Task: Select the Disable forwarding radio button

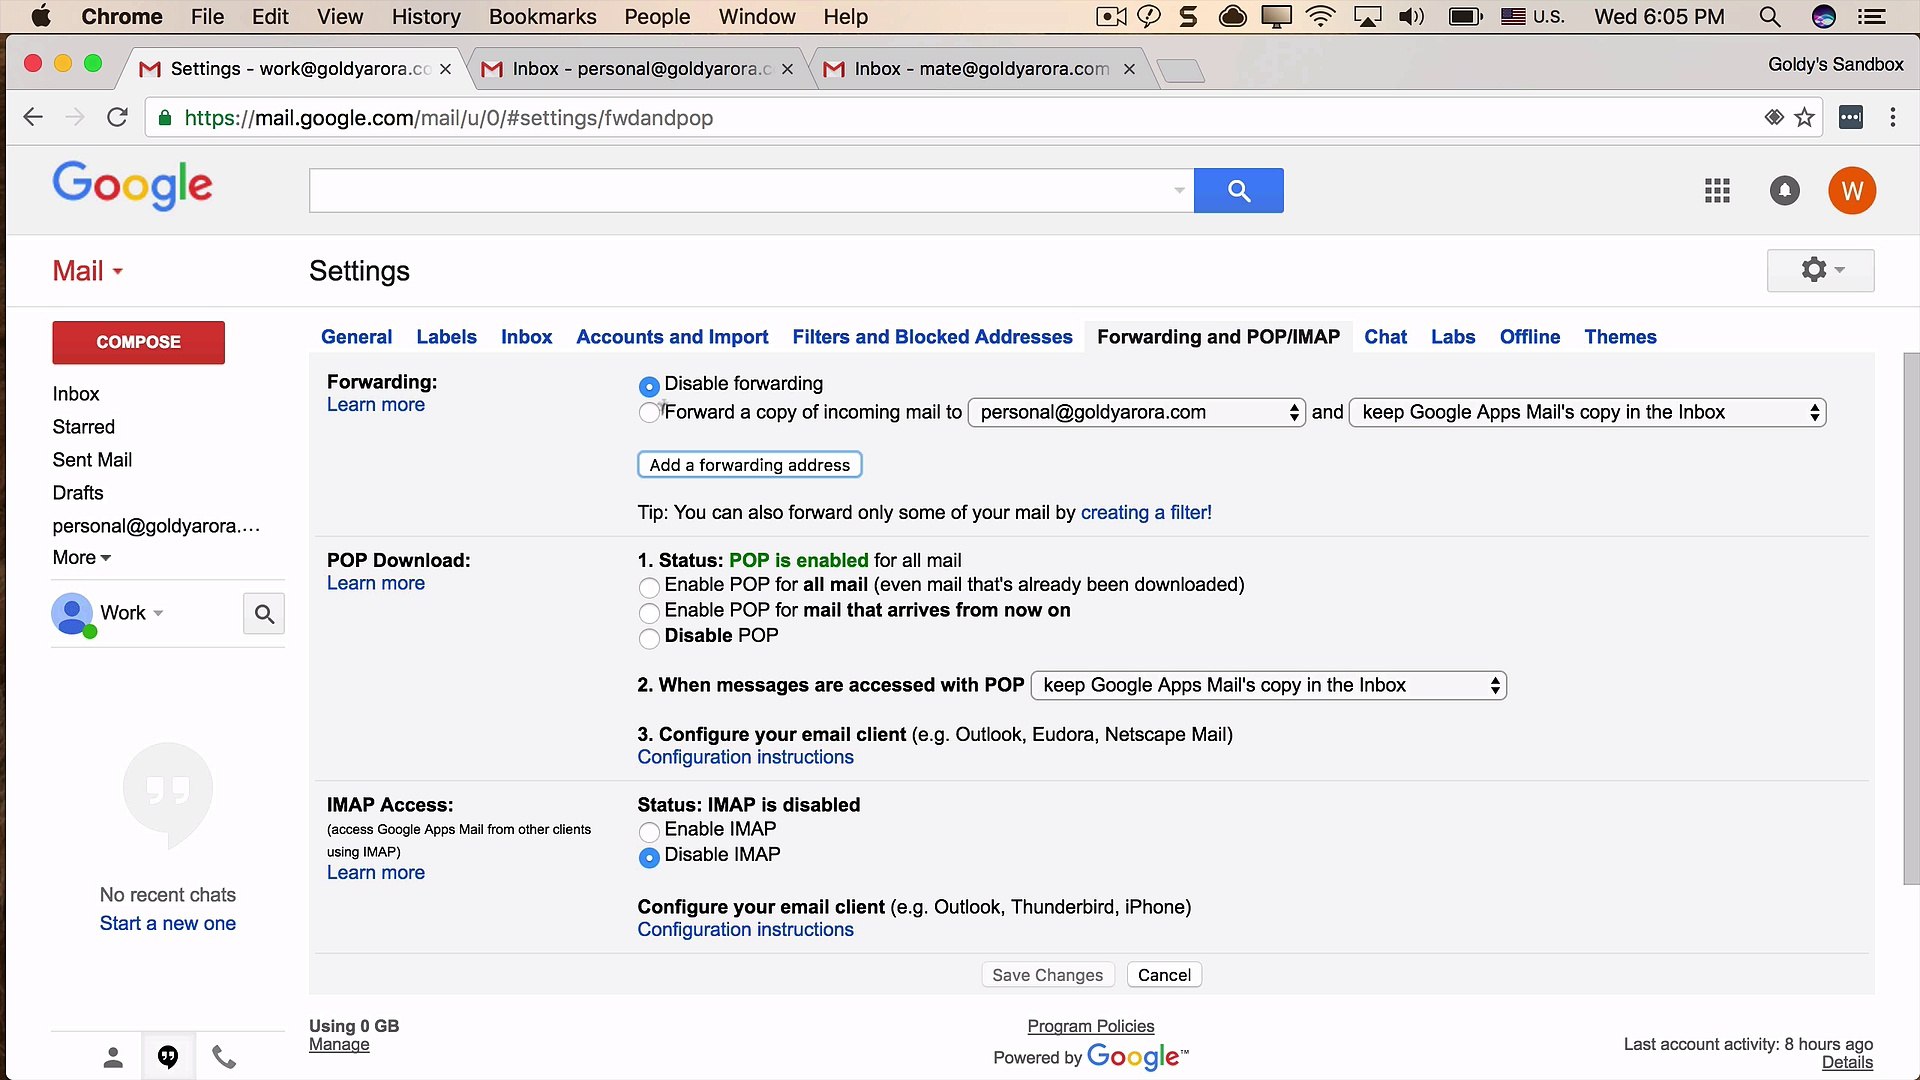Action: tap(648, 387)
